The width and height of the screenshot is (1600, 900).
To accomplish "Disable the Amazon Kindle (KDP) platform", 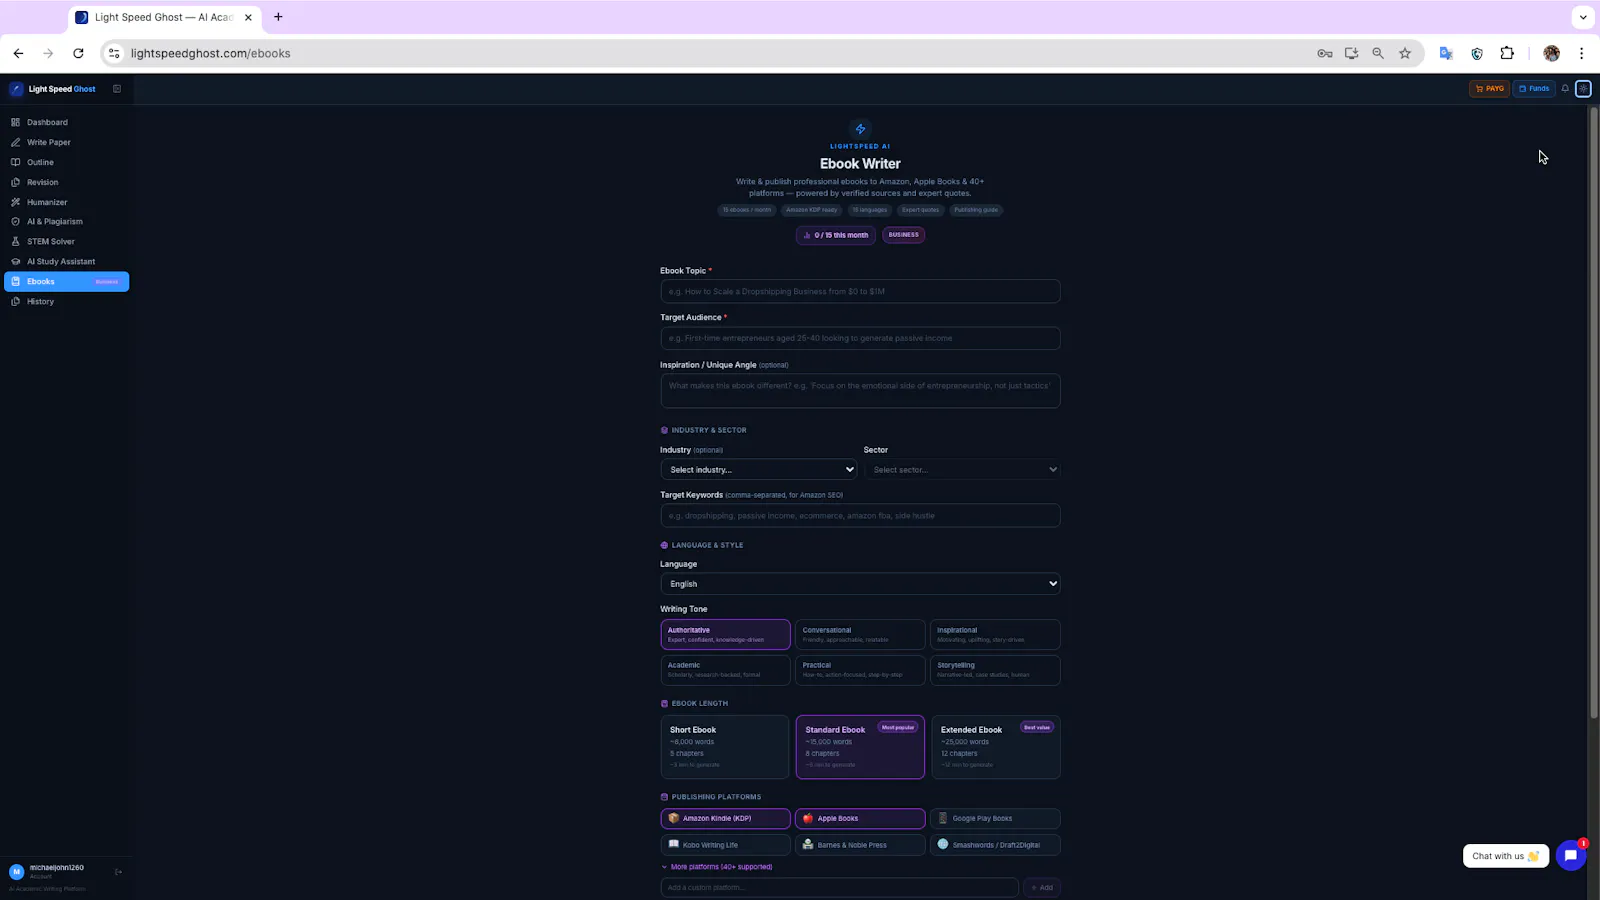I will pyautogui.click(x=725, y=818).
